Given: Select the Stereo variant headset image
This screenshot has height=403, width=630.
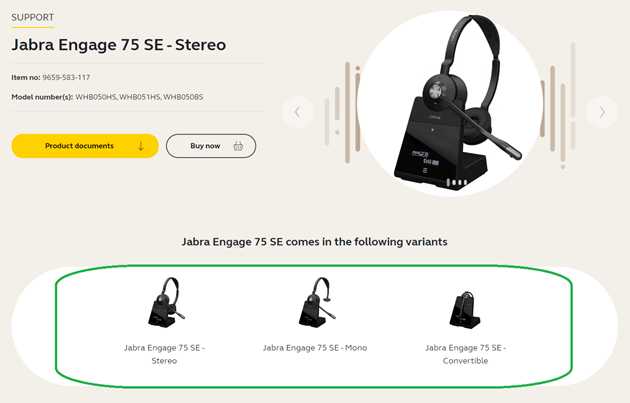Looking at the screenshot, I should tap(165, 302).
